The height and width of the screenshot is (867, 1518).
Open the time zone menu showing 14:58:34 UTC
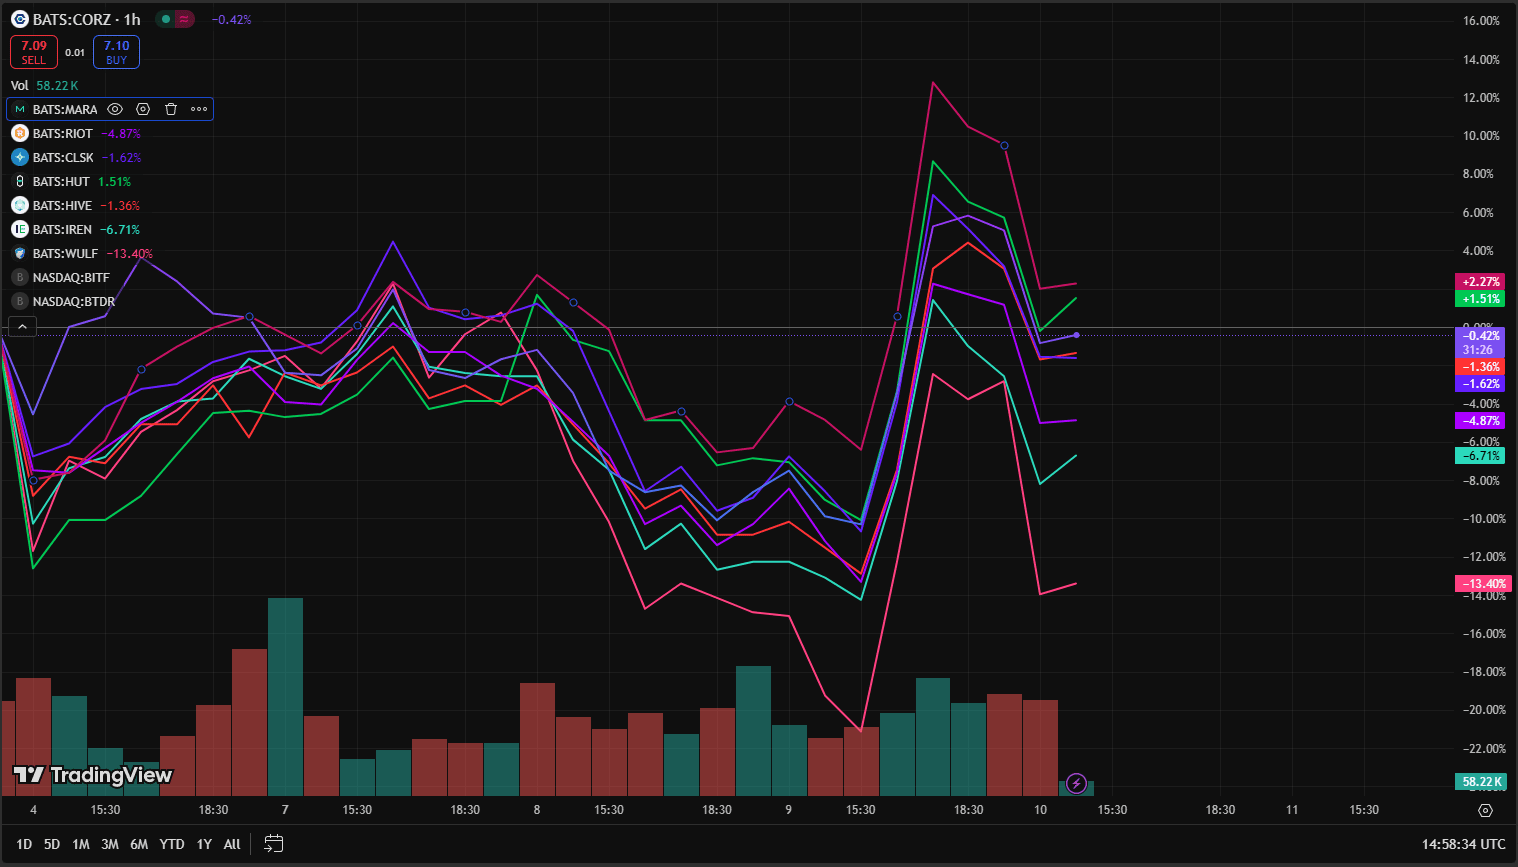[x=1463, y=844]
